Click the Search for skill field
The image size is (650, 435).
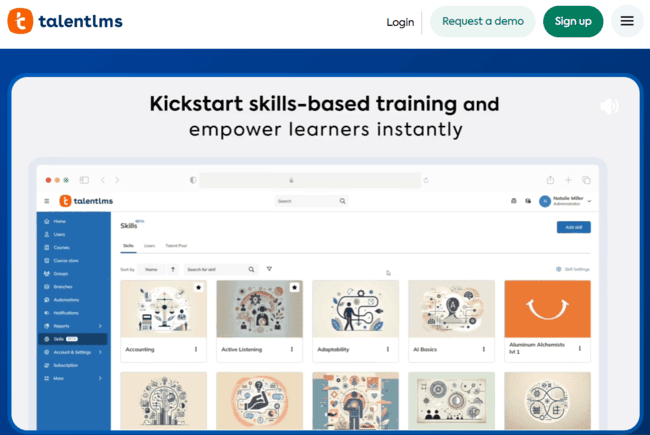(x=221, y=270)
